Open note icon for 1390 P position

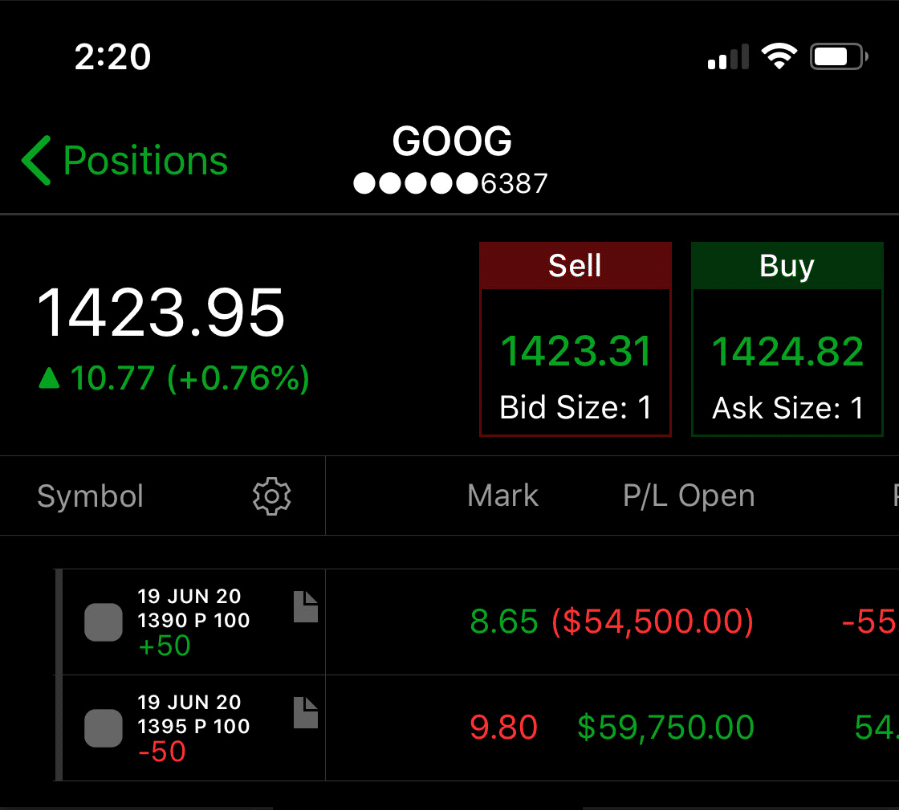306,606
